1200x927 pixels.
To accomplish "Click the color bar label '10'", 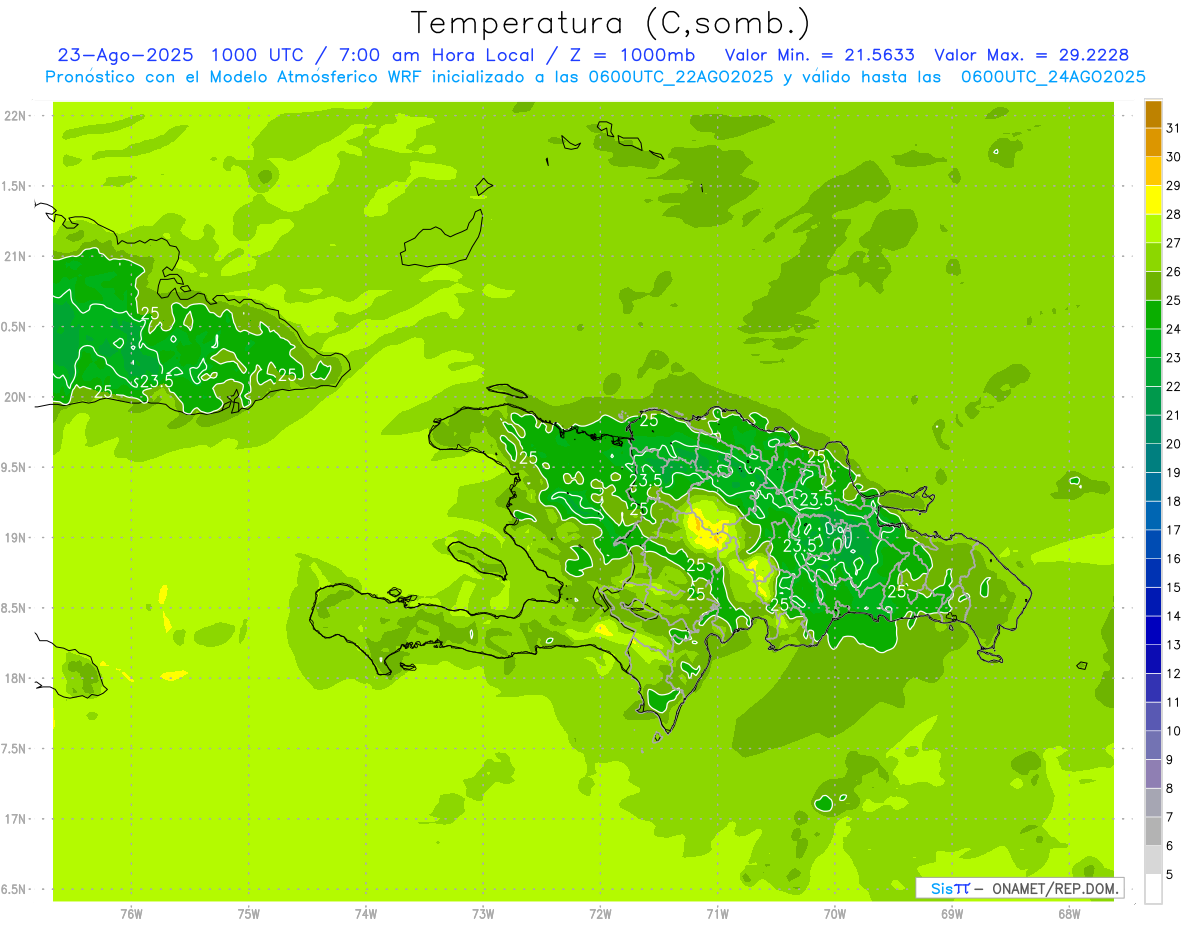I will pyautogui.click(x=1173, y=731).
